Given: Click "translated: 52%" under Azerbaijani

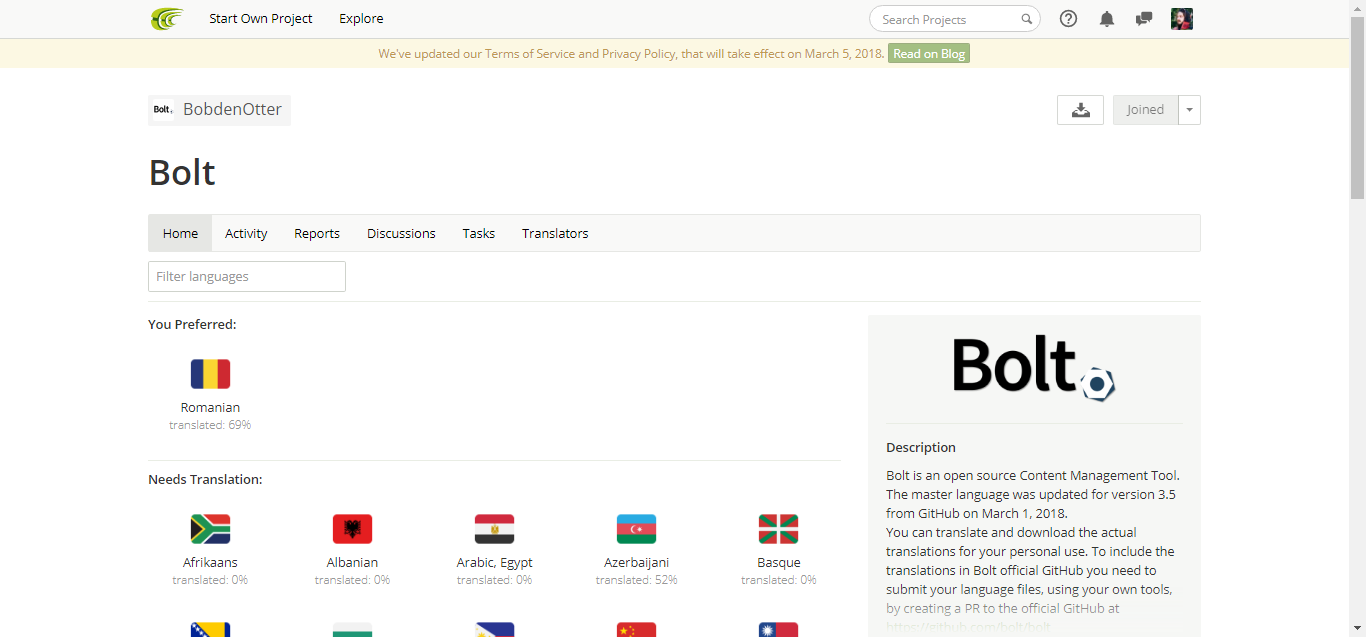Looking at the screenshot, I should (x=636, y=580).
